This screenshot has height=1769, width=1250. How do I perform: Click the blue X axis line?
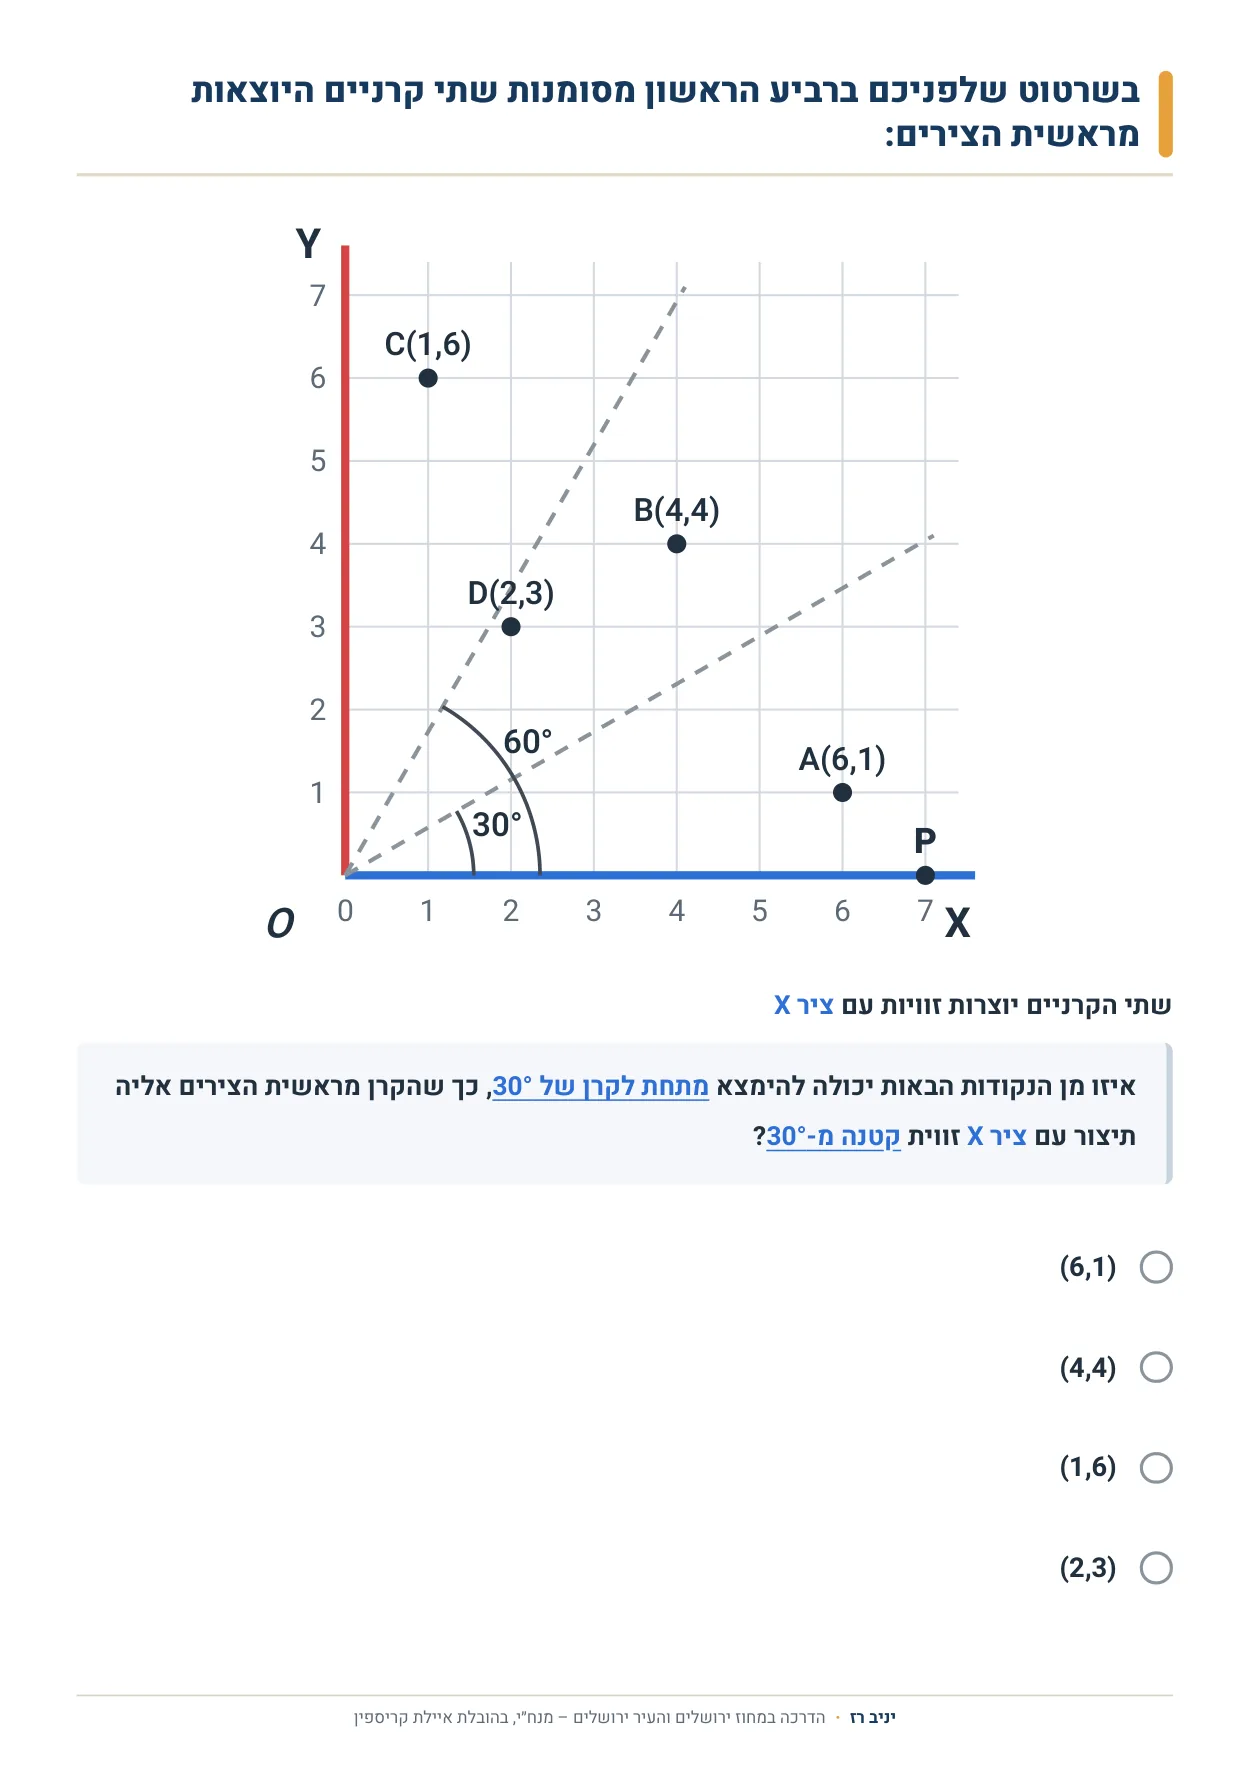tap(660, 875)
